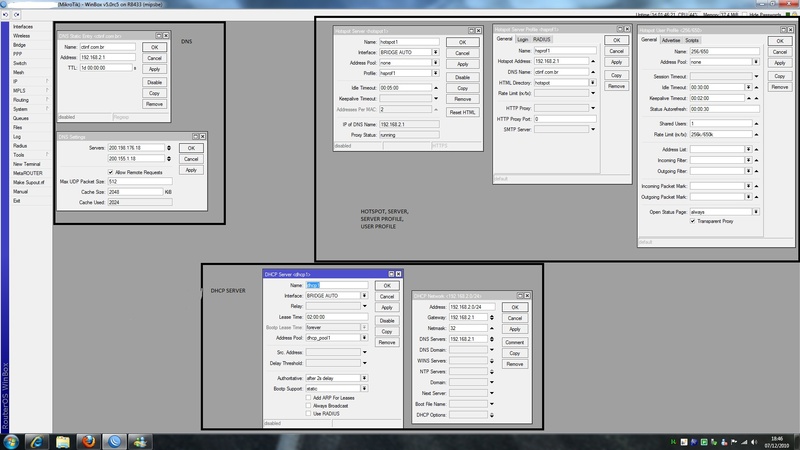Open Firefox from the Windows taskbar
Viewport: 800px width, 450px height.
pos(86,441)
